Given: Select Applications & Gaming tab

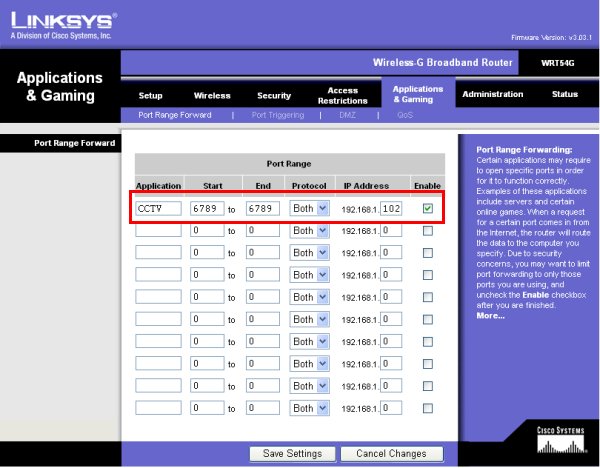Looking at the screenshot, I should (x=418, y=94).
